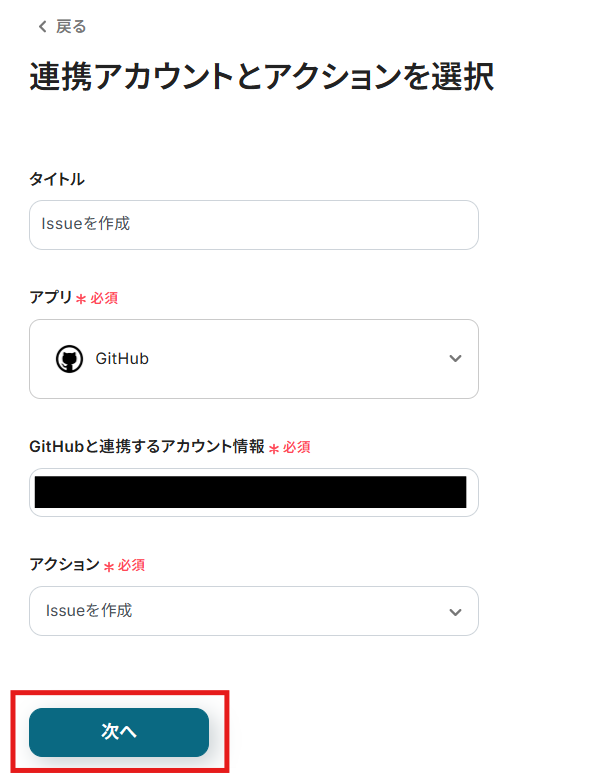Select the GitHub account info field

pos(253,492)
